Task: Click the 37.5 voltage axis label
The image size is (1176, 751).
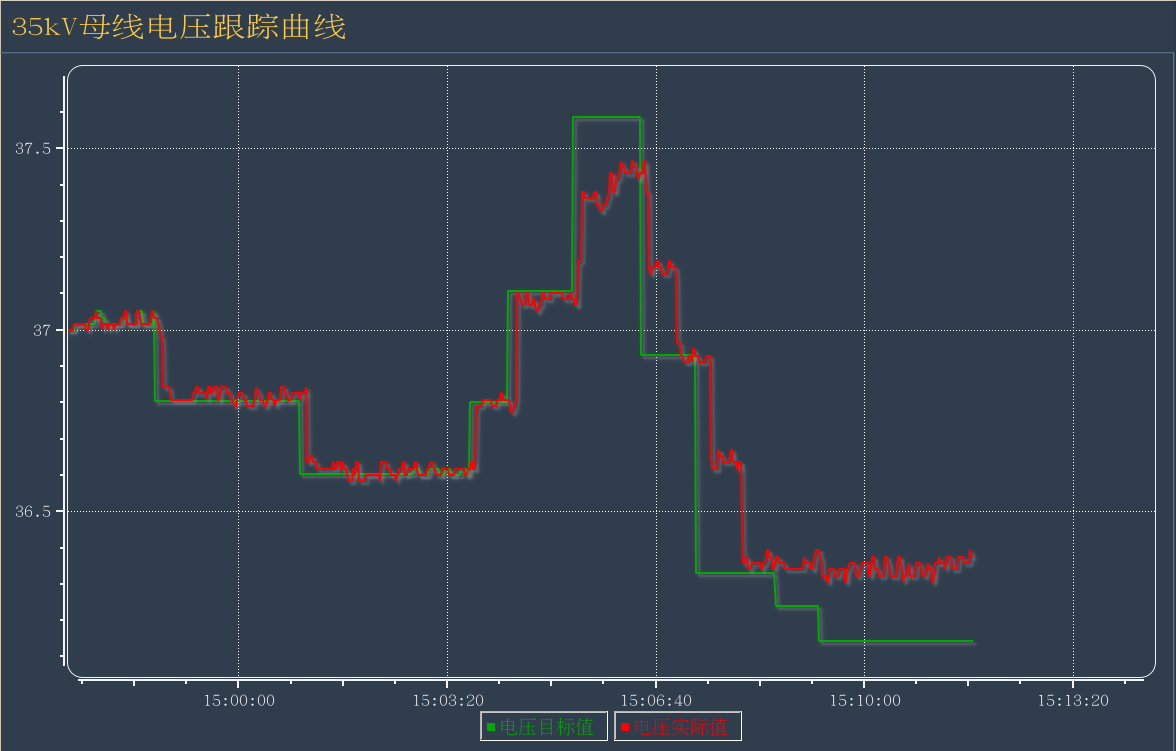Action: pos(33,149)
